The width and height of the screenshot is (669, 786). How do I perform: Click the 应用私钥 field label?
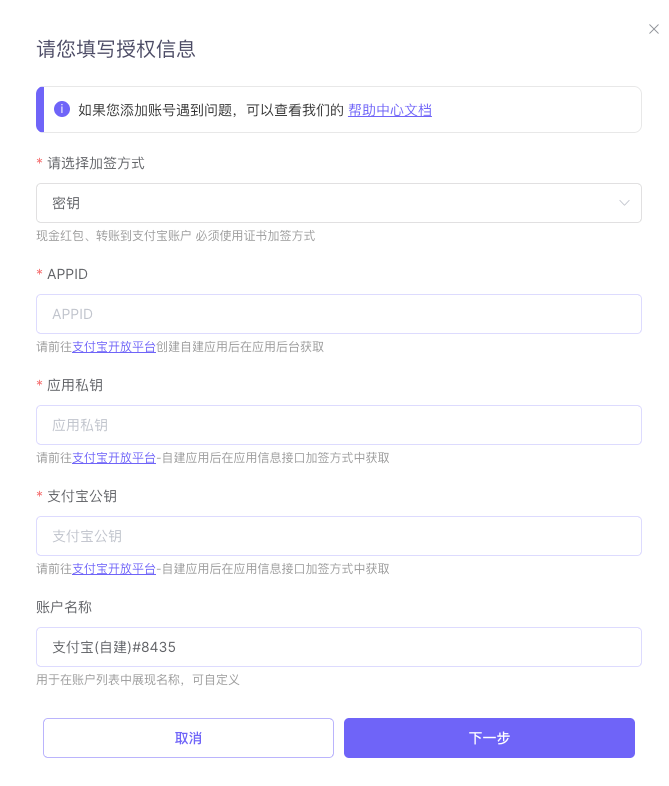pyautogui.click(x=75, y=385)
